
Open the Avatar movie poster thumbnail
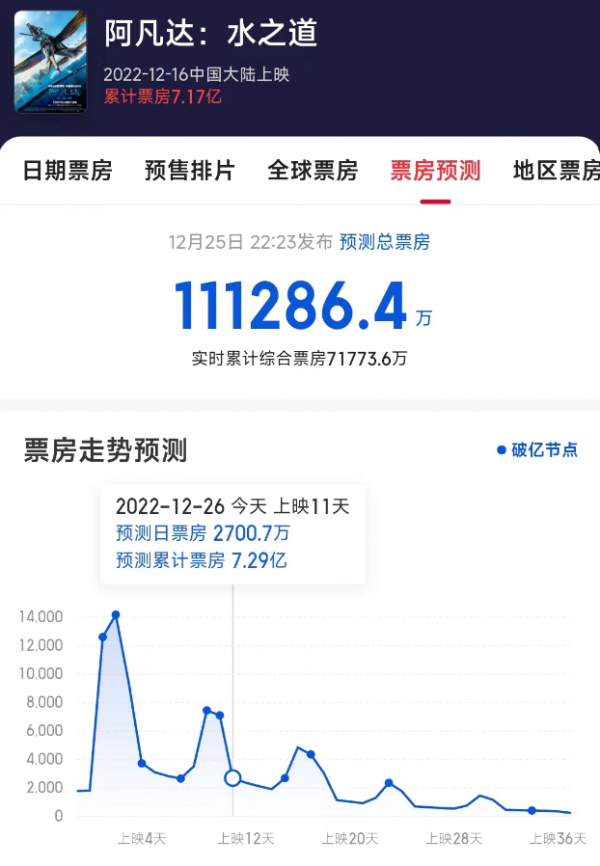(50, 62)
